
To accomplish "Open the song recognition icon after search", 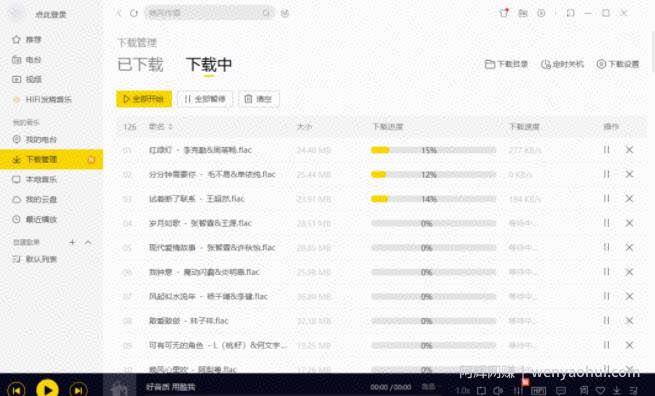I will [x=285, y=13].
